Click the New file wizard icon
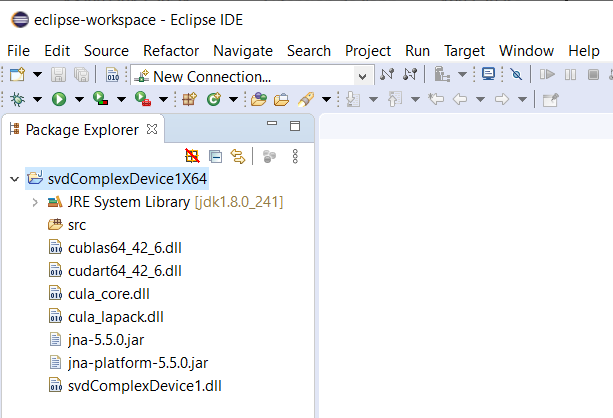 point(17,75)
